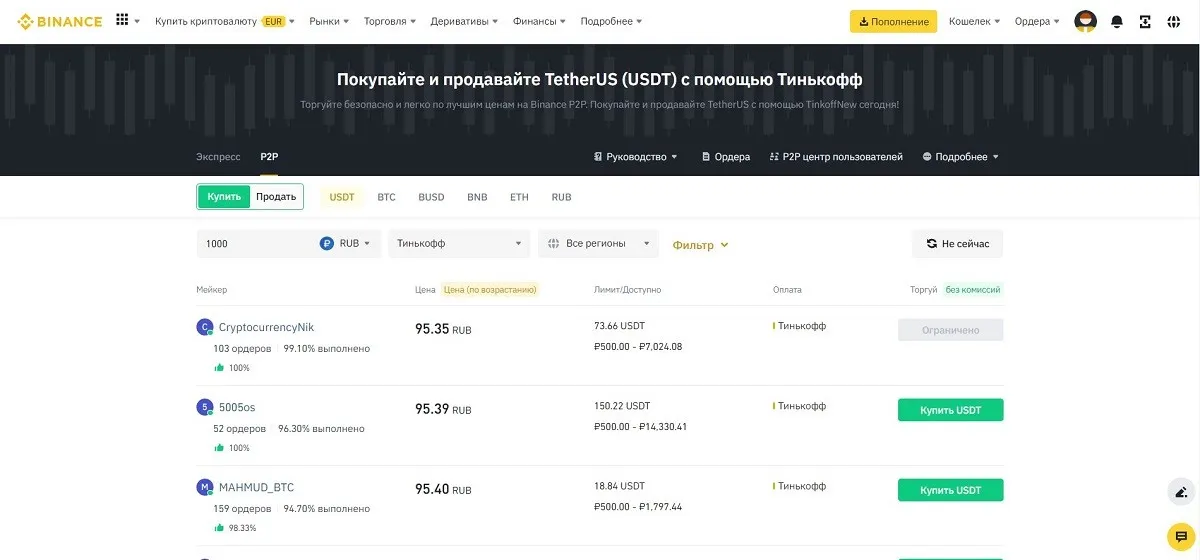Click the 73.66 USDT available amount
Image resolution: width=1200 pixels, height=560 pixels.
pos(621,326)
